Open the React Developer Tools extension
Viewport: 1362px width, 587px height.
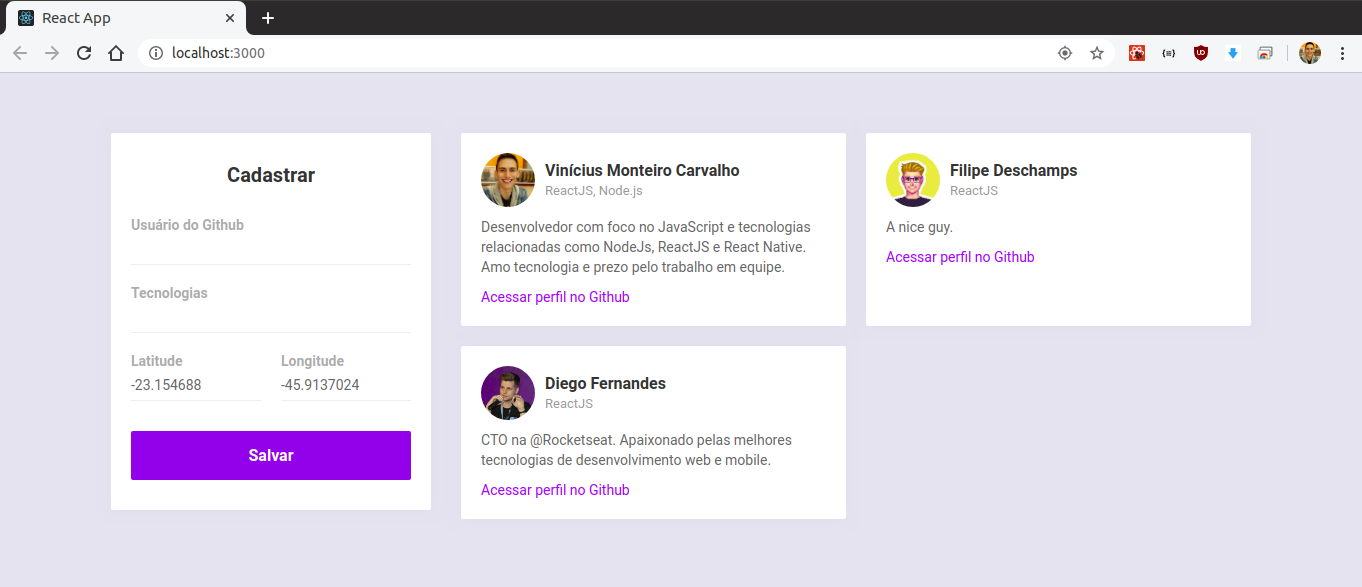[1136, 52]
